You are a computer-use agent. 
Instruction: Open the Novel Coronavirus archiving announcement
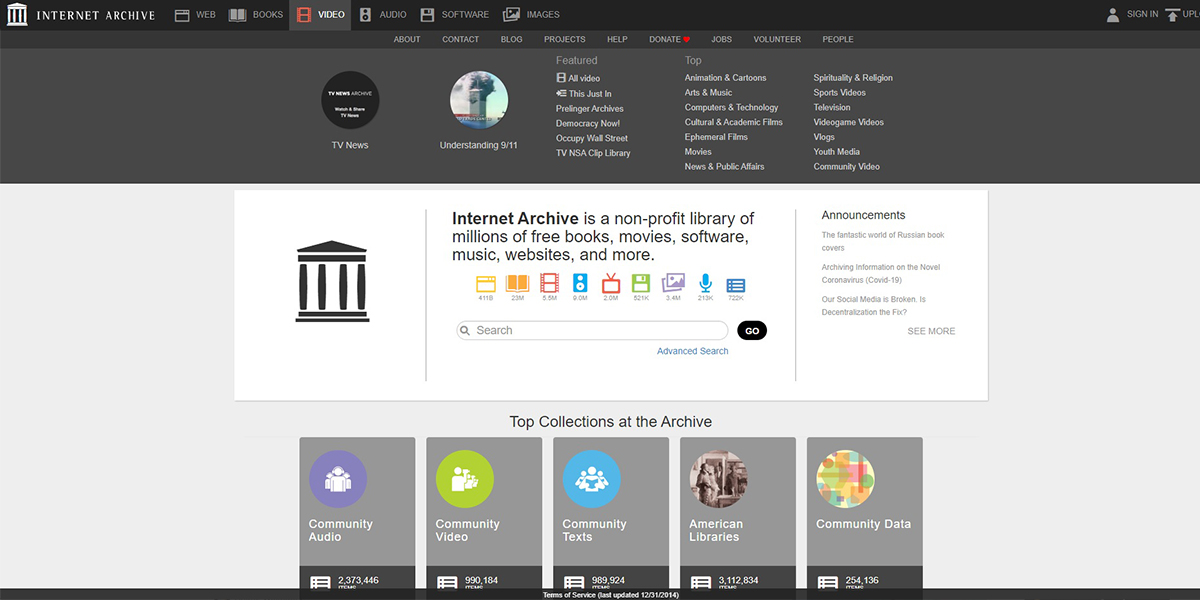(881, 273)
